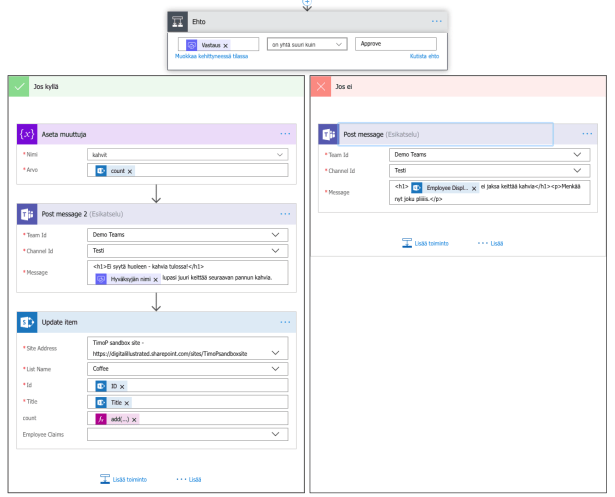Click 'Lisää toiminto' in the Jos ei branch
The image size is (615, 497).
coord(426,243)
